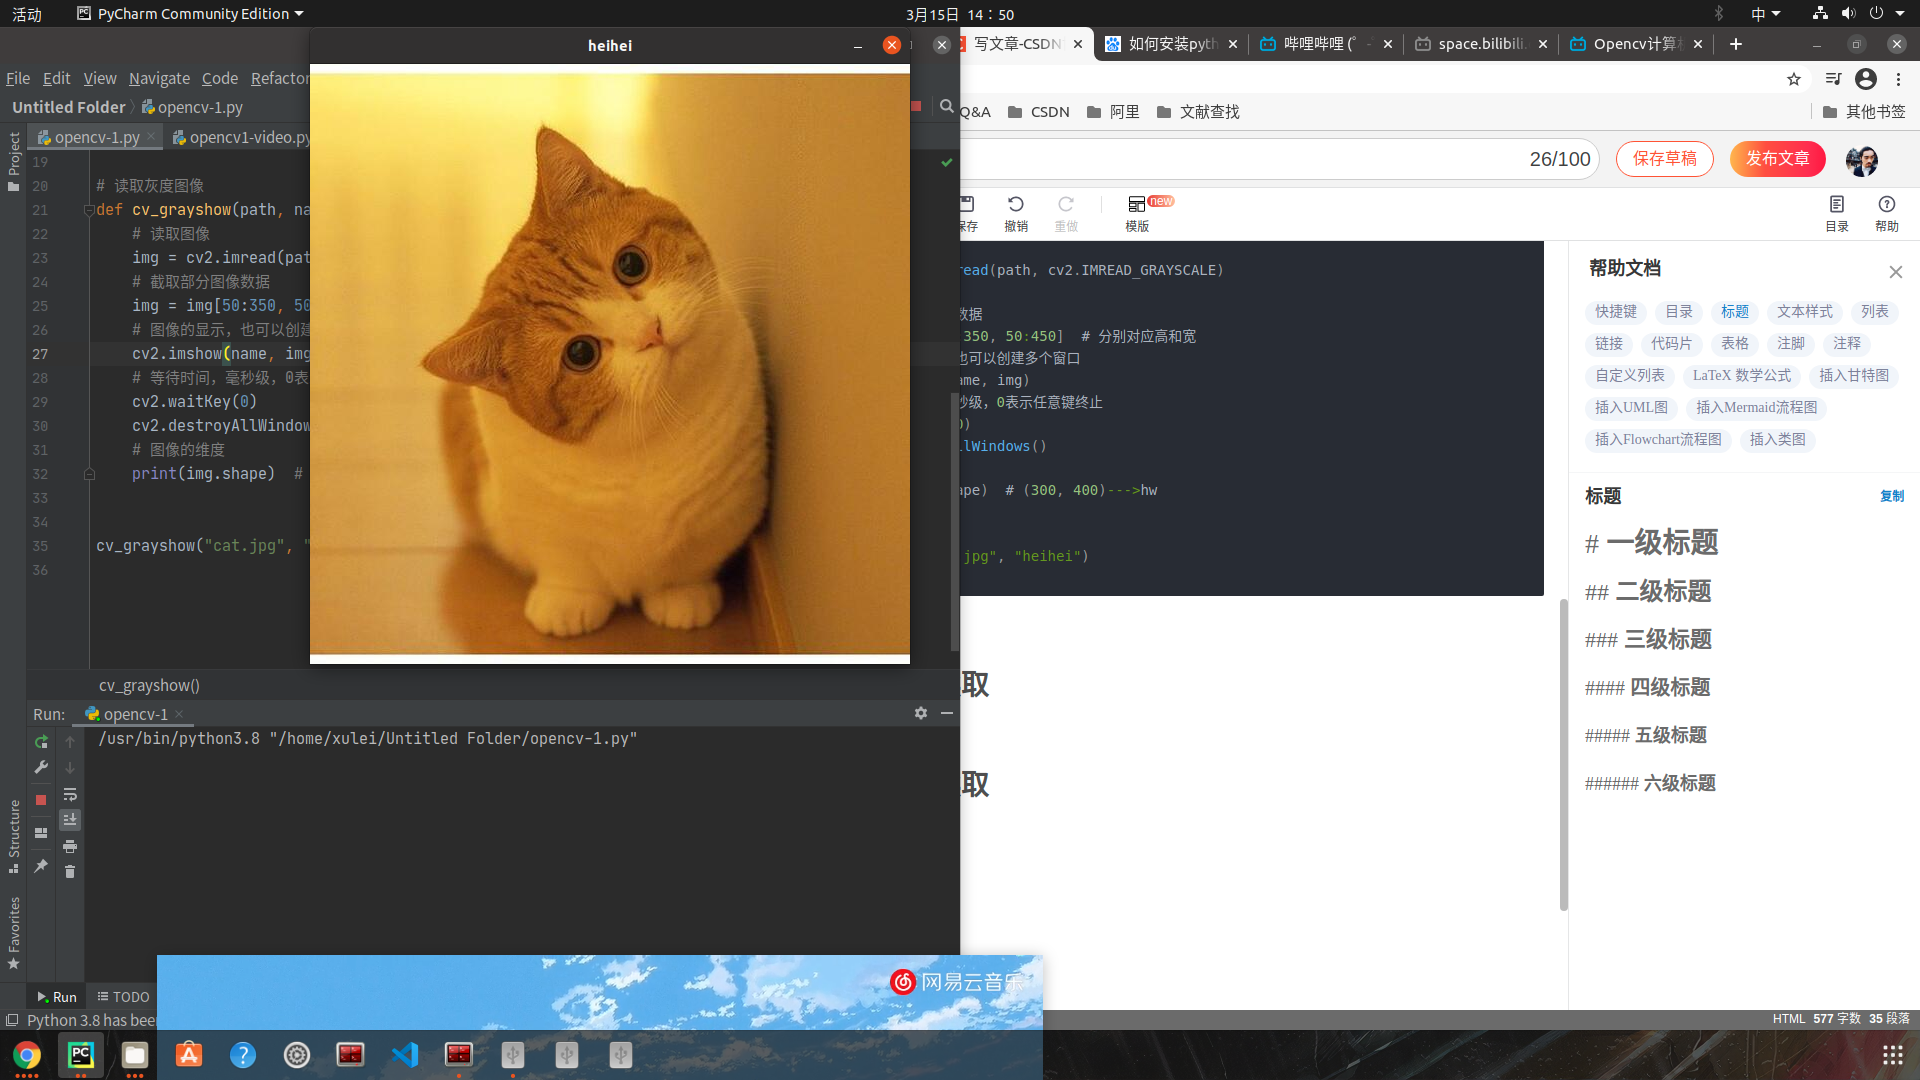The image size is (1920, 1080).
Task: Switch to opencv1-video.py editor tab
Action: tap(240, 137)
